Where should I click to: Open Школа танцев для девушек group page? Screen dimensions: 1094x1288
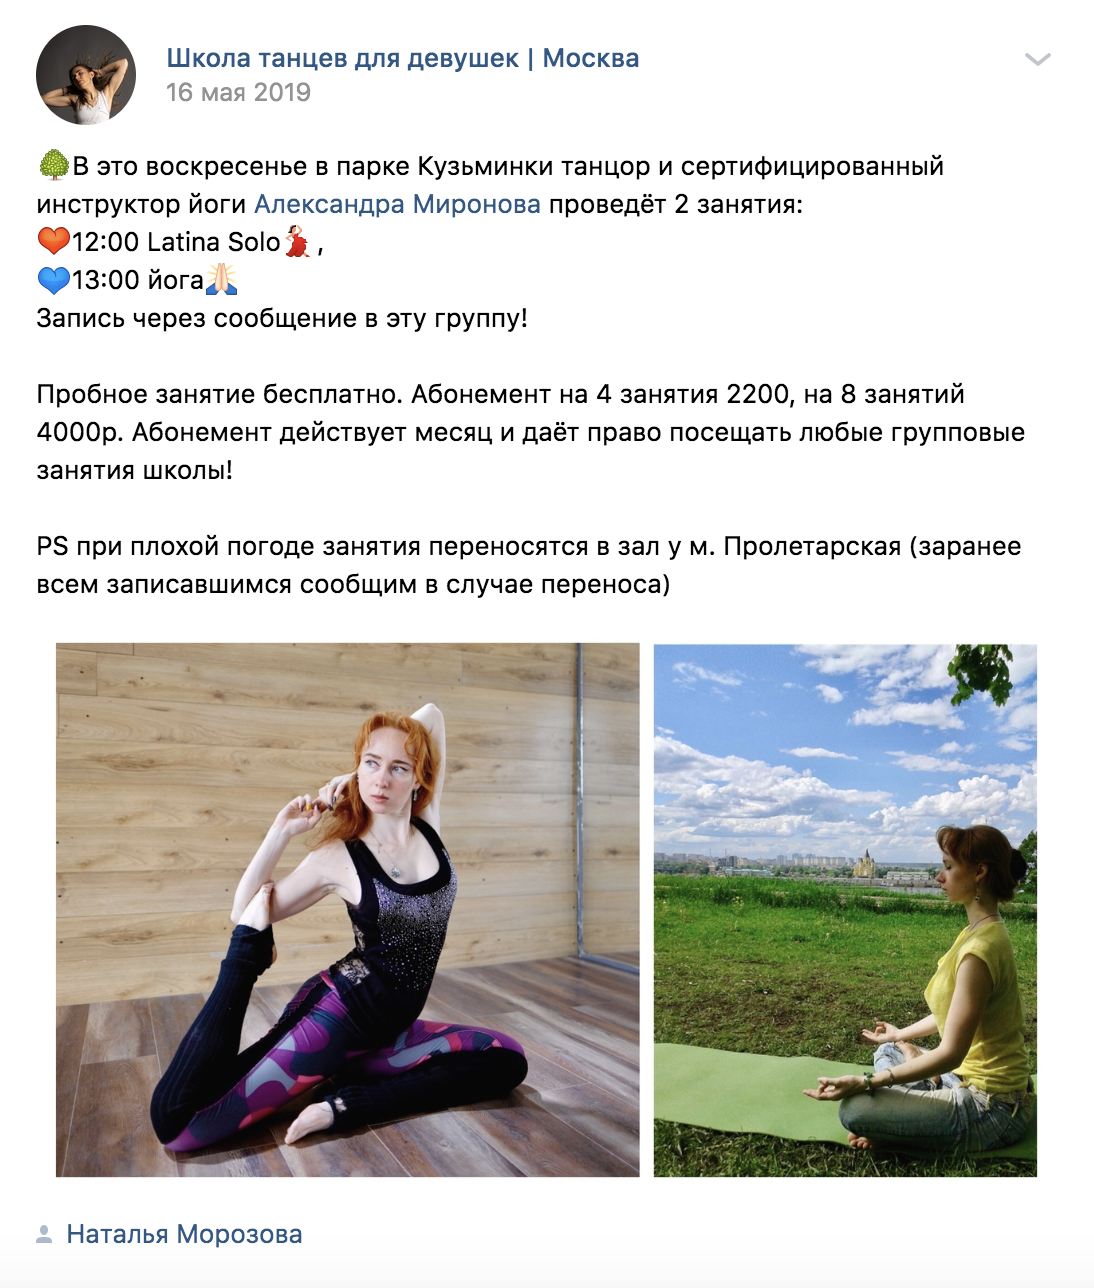[x=403, y=58]
